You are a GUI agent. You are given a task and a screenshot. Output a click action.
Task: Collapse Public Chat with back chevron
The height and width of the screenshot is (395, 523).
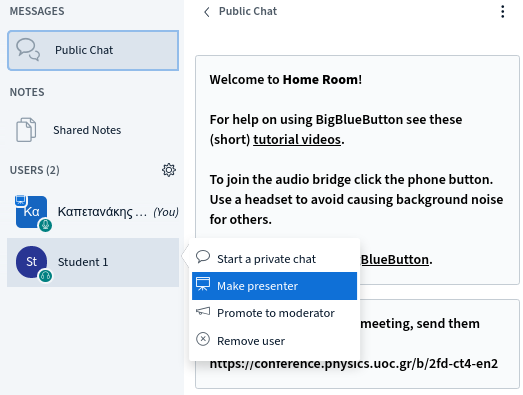[207, 12]
